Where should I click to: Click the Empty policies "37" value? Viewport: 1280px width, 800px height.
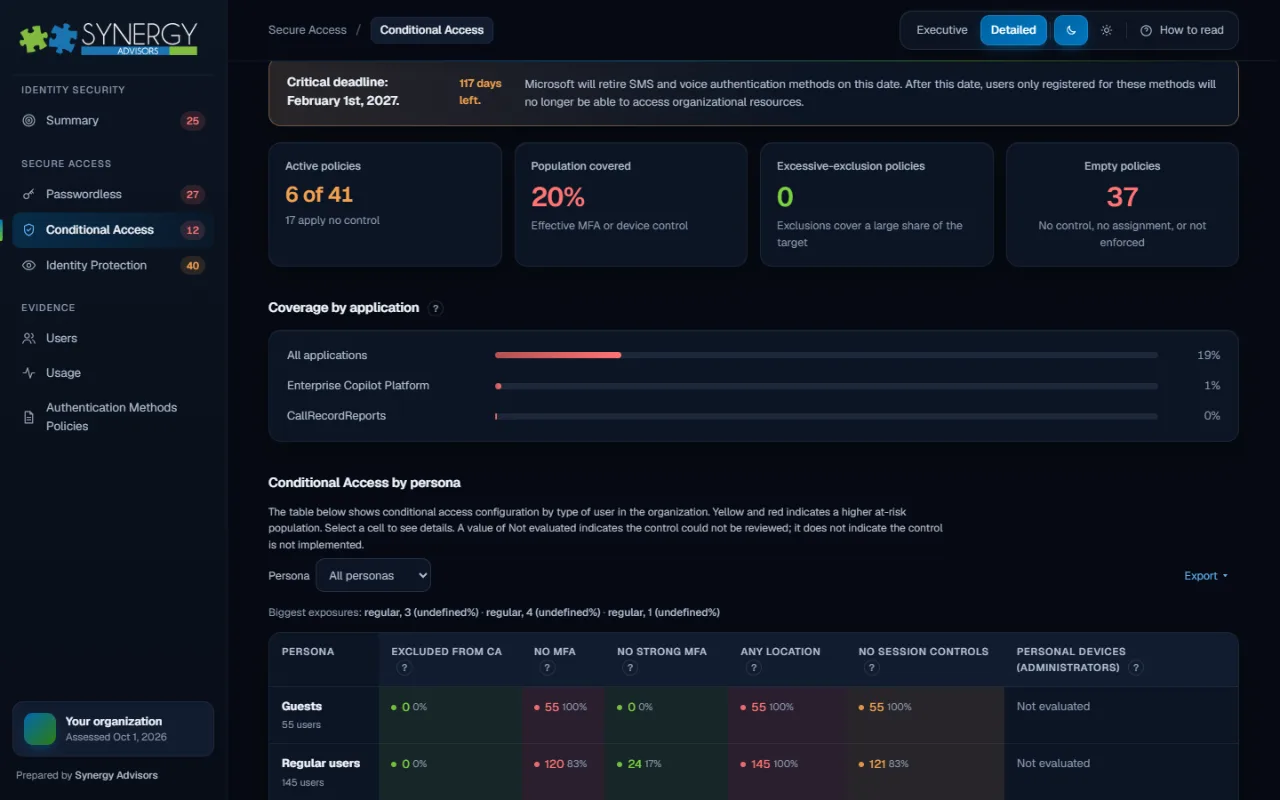(x=1122, y=196)
